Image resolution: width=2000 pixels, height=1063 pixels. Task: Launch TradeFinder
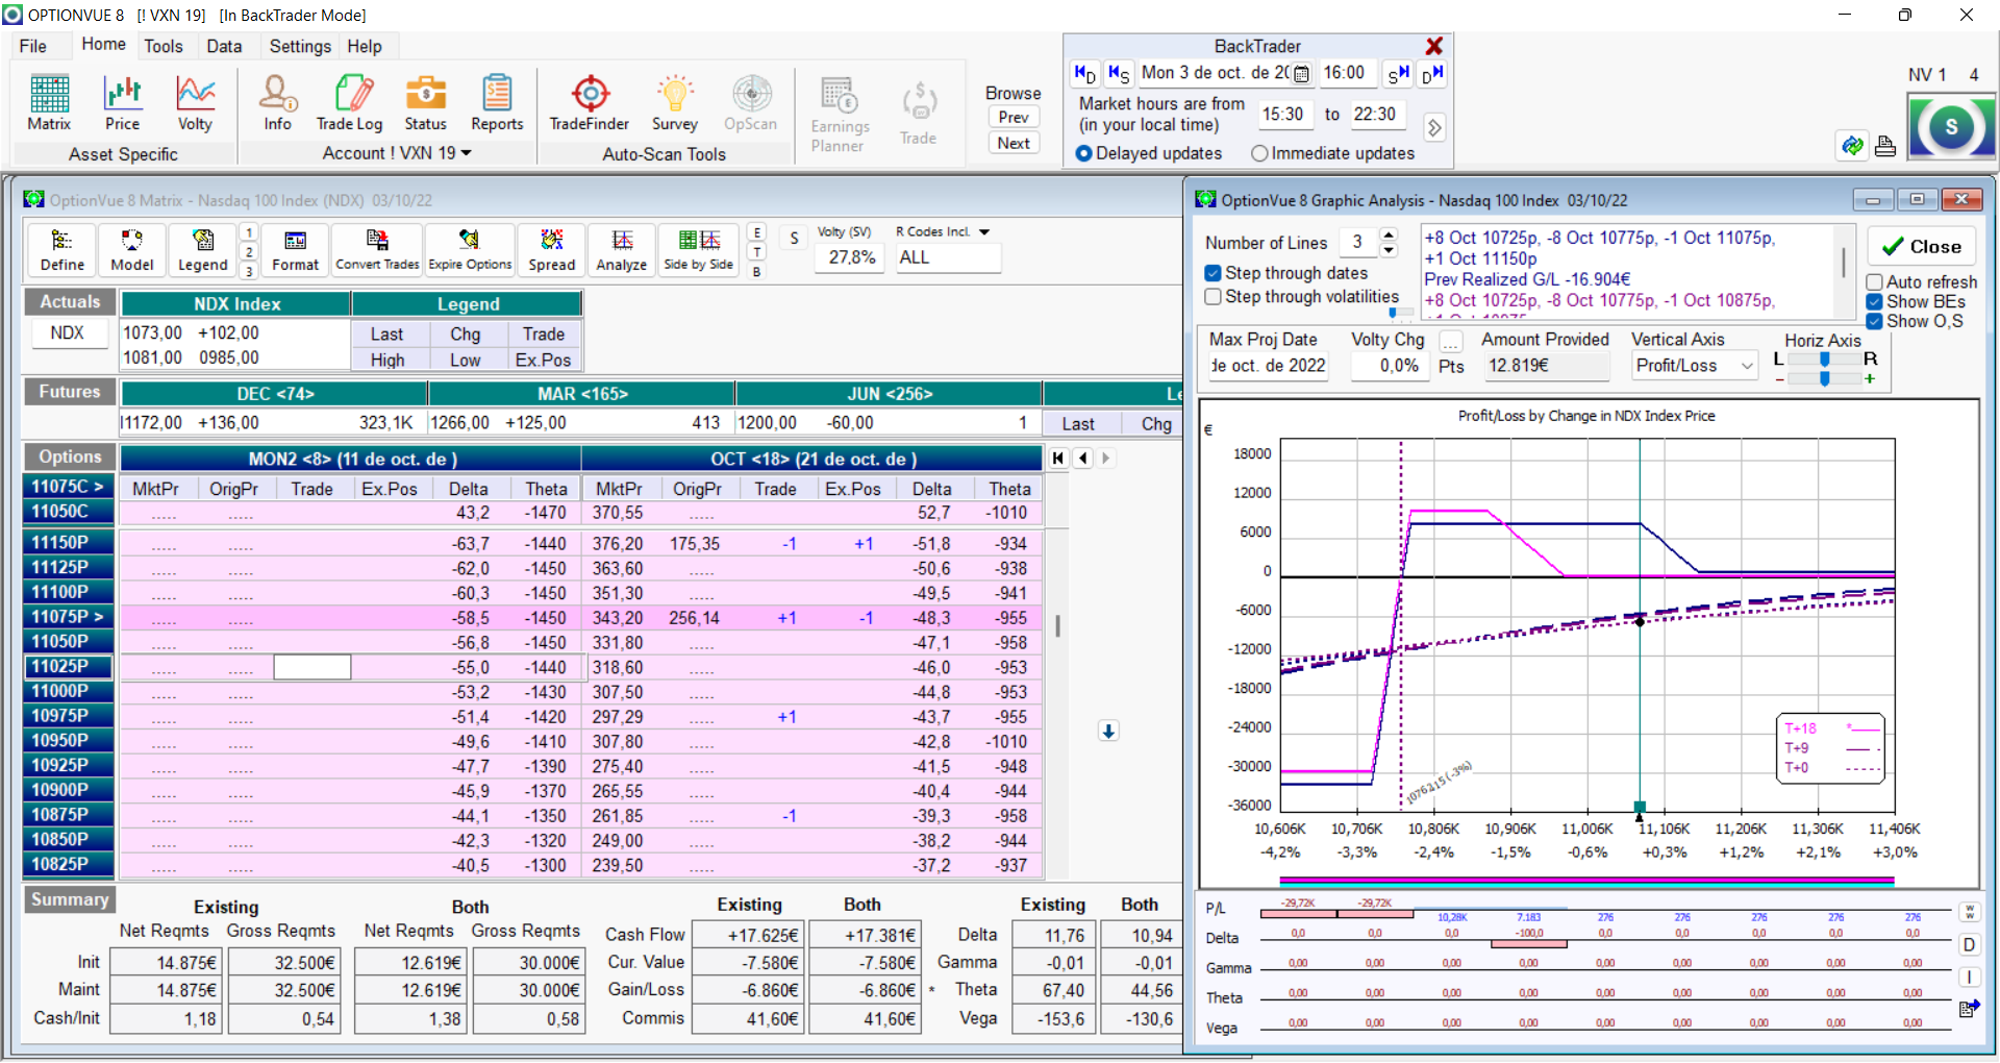point(589,103)
